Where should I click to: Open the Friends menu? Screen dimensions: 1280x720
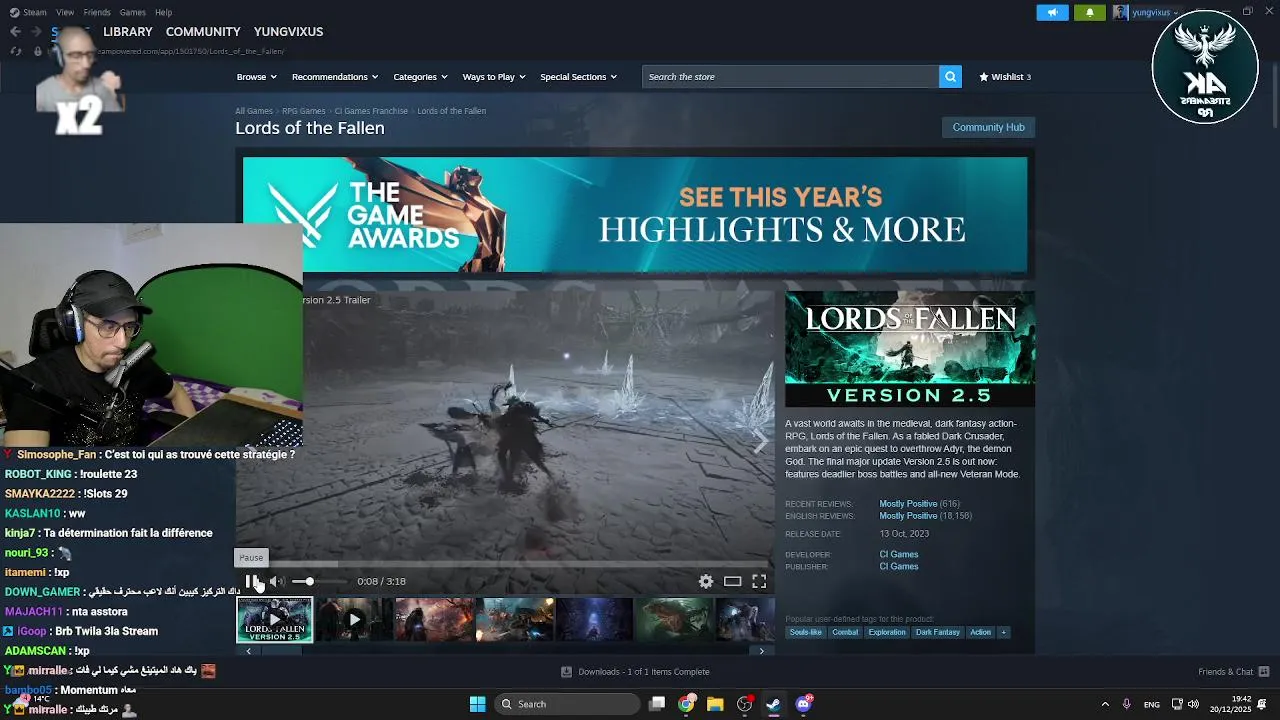pos(97,12)
